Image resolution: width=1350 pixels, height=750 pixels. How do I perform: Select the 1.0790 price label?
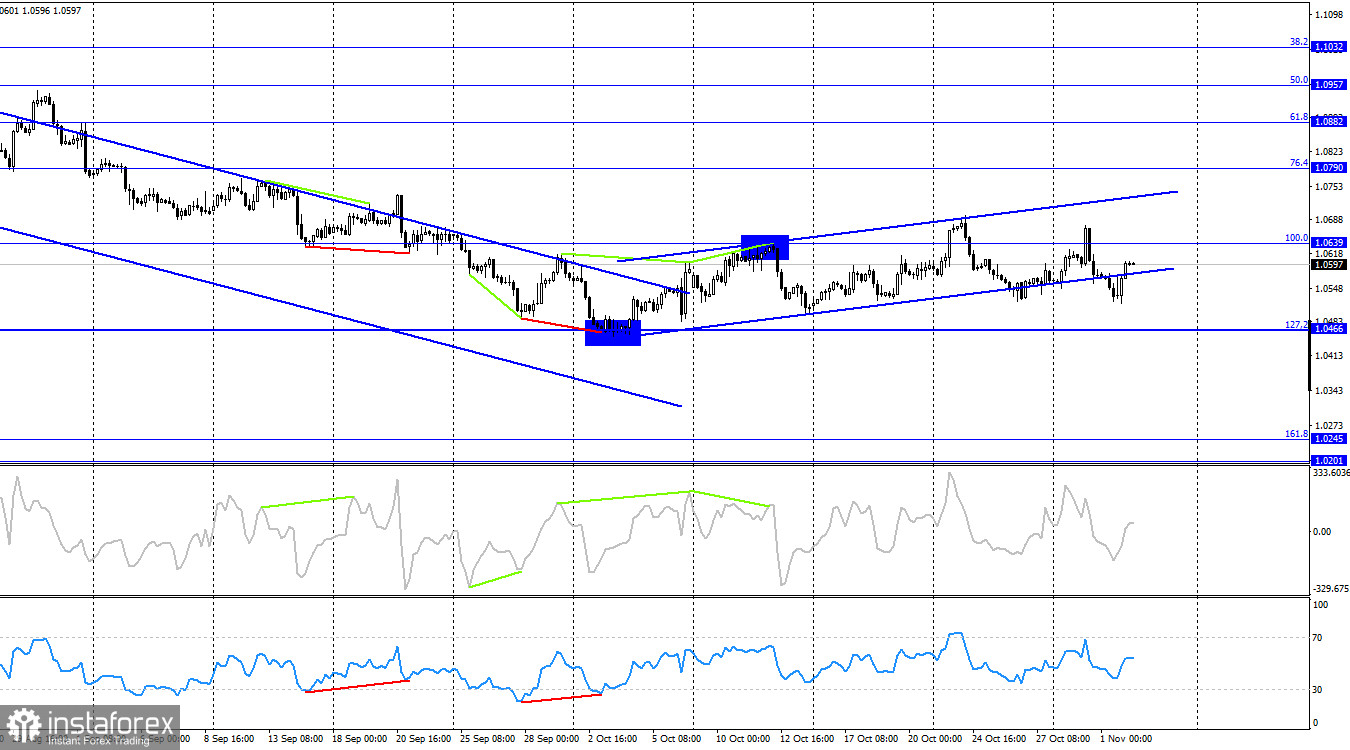coord(1329,168)
